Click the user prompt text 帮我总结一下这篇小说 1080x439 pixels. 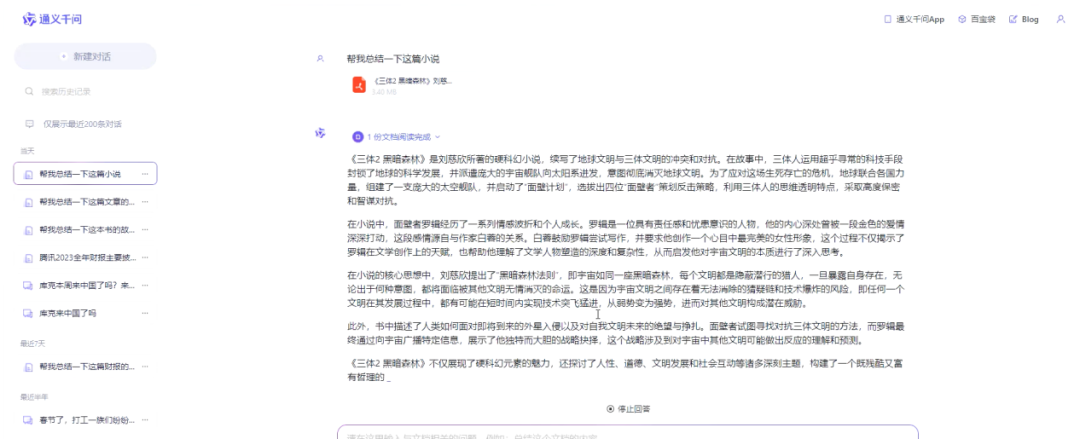[x=393, y=59]
